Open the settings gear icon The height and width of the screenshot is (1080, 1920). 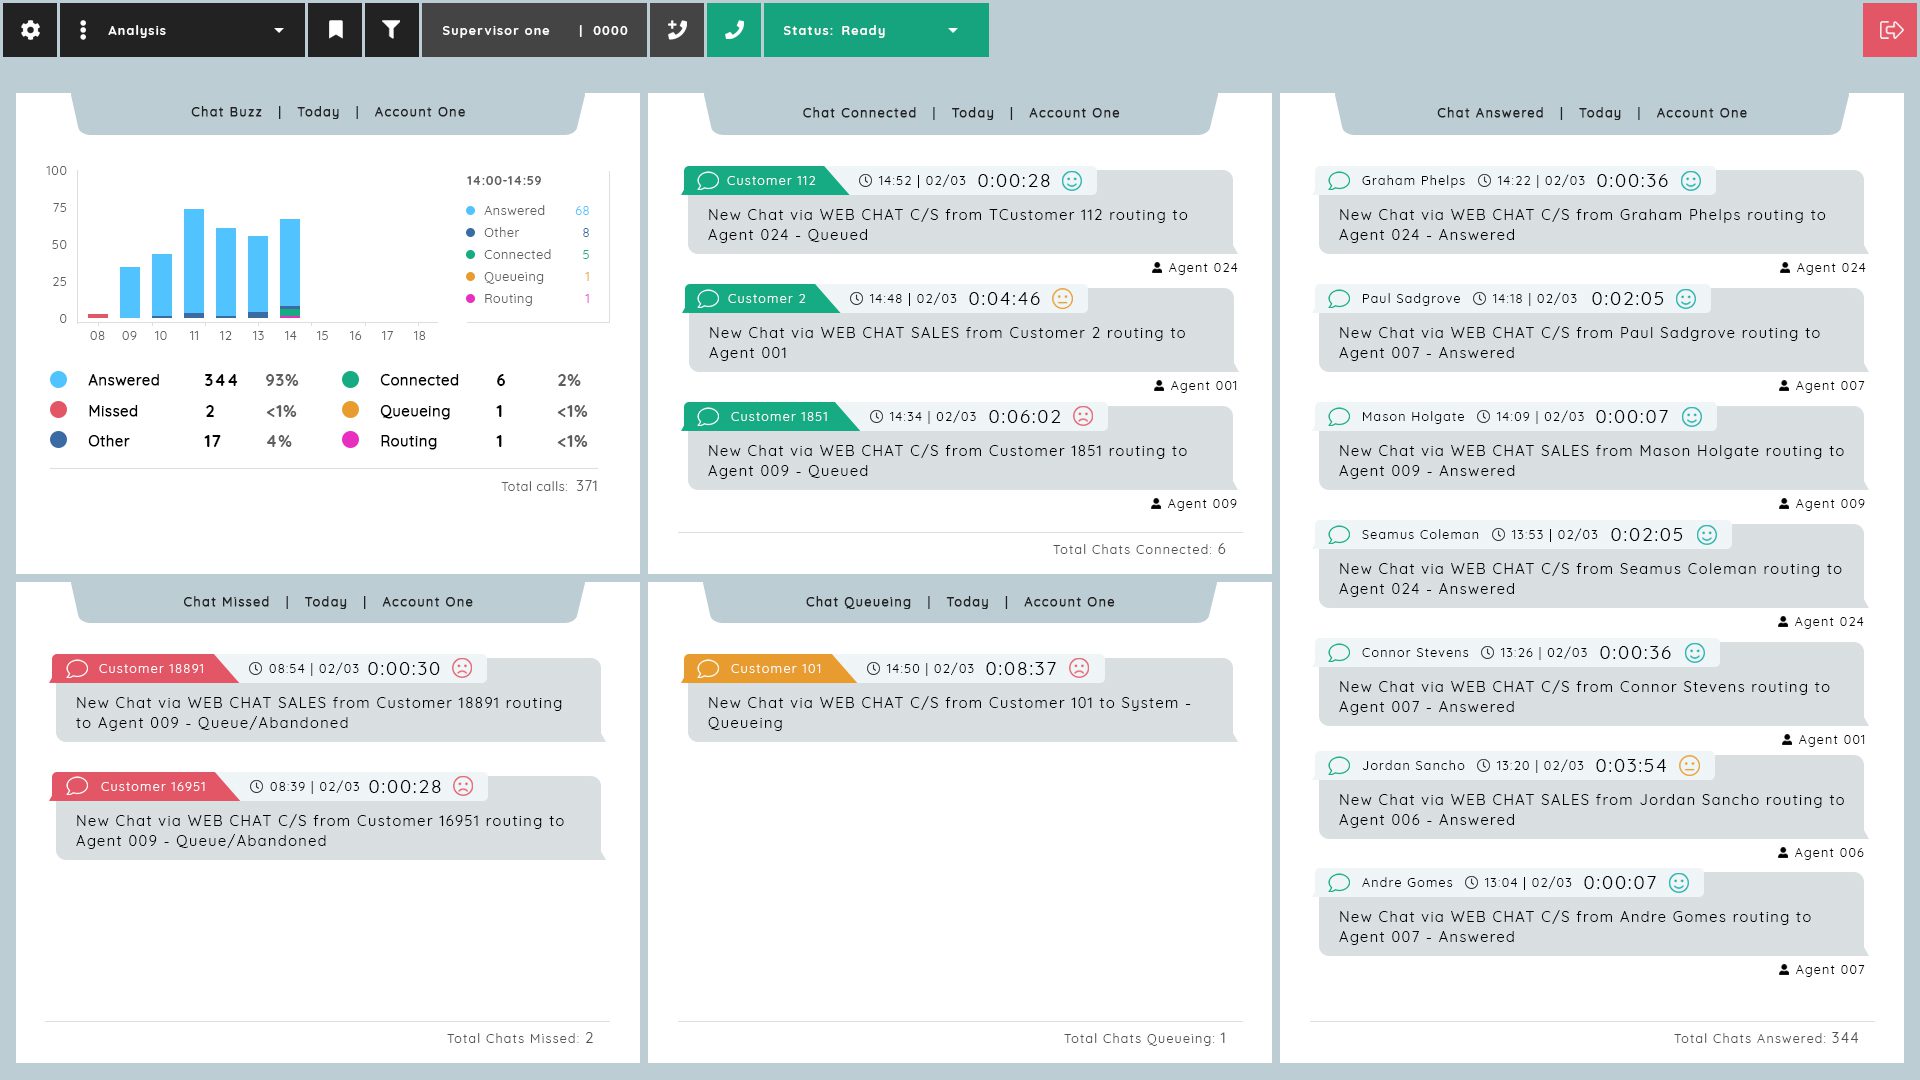(30, 30)
